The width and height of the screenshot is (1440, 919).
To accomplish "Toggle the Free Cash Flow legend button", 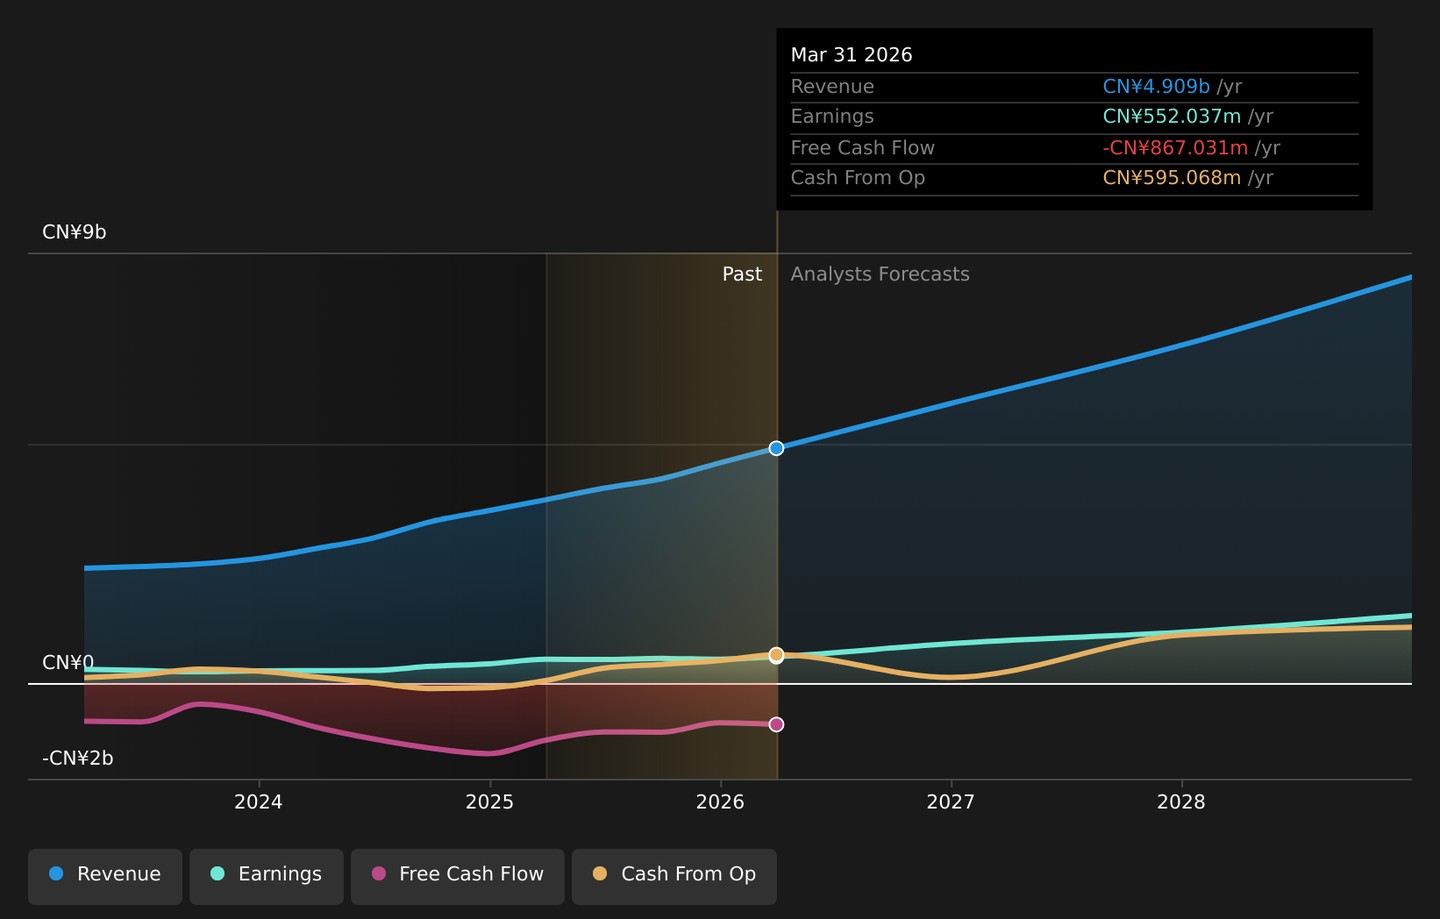I will [458, 877].
